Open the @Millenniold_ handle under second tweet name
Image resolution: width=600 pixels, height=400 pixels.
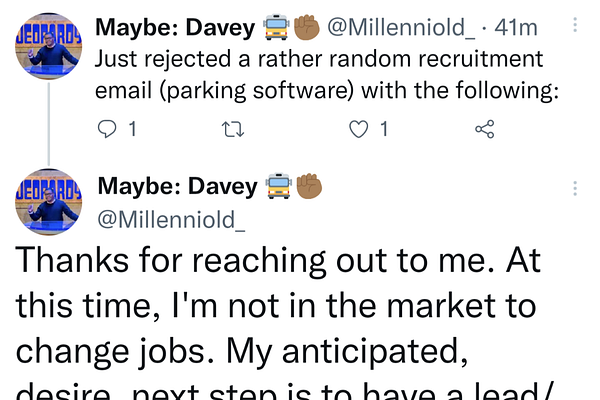coord(171,219)
